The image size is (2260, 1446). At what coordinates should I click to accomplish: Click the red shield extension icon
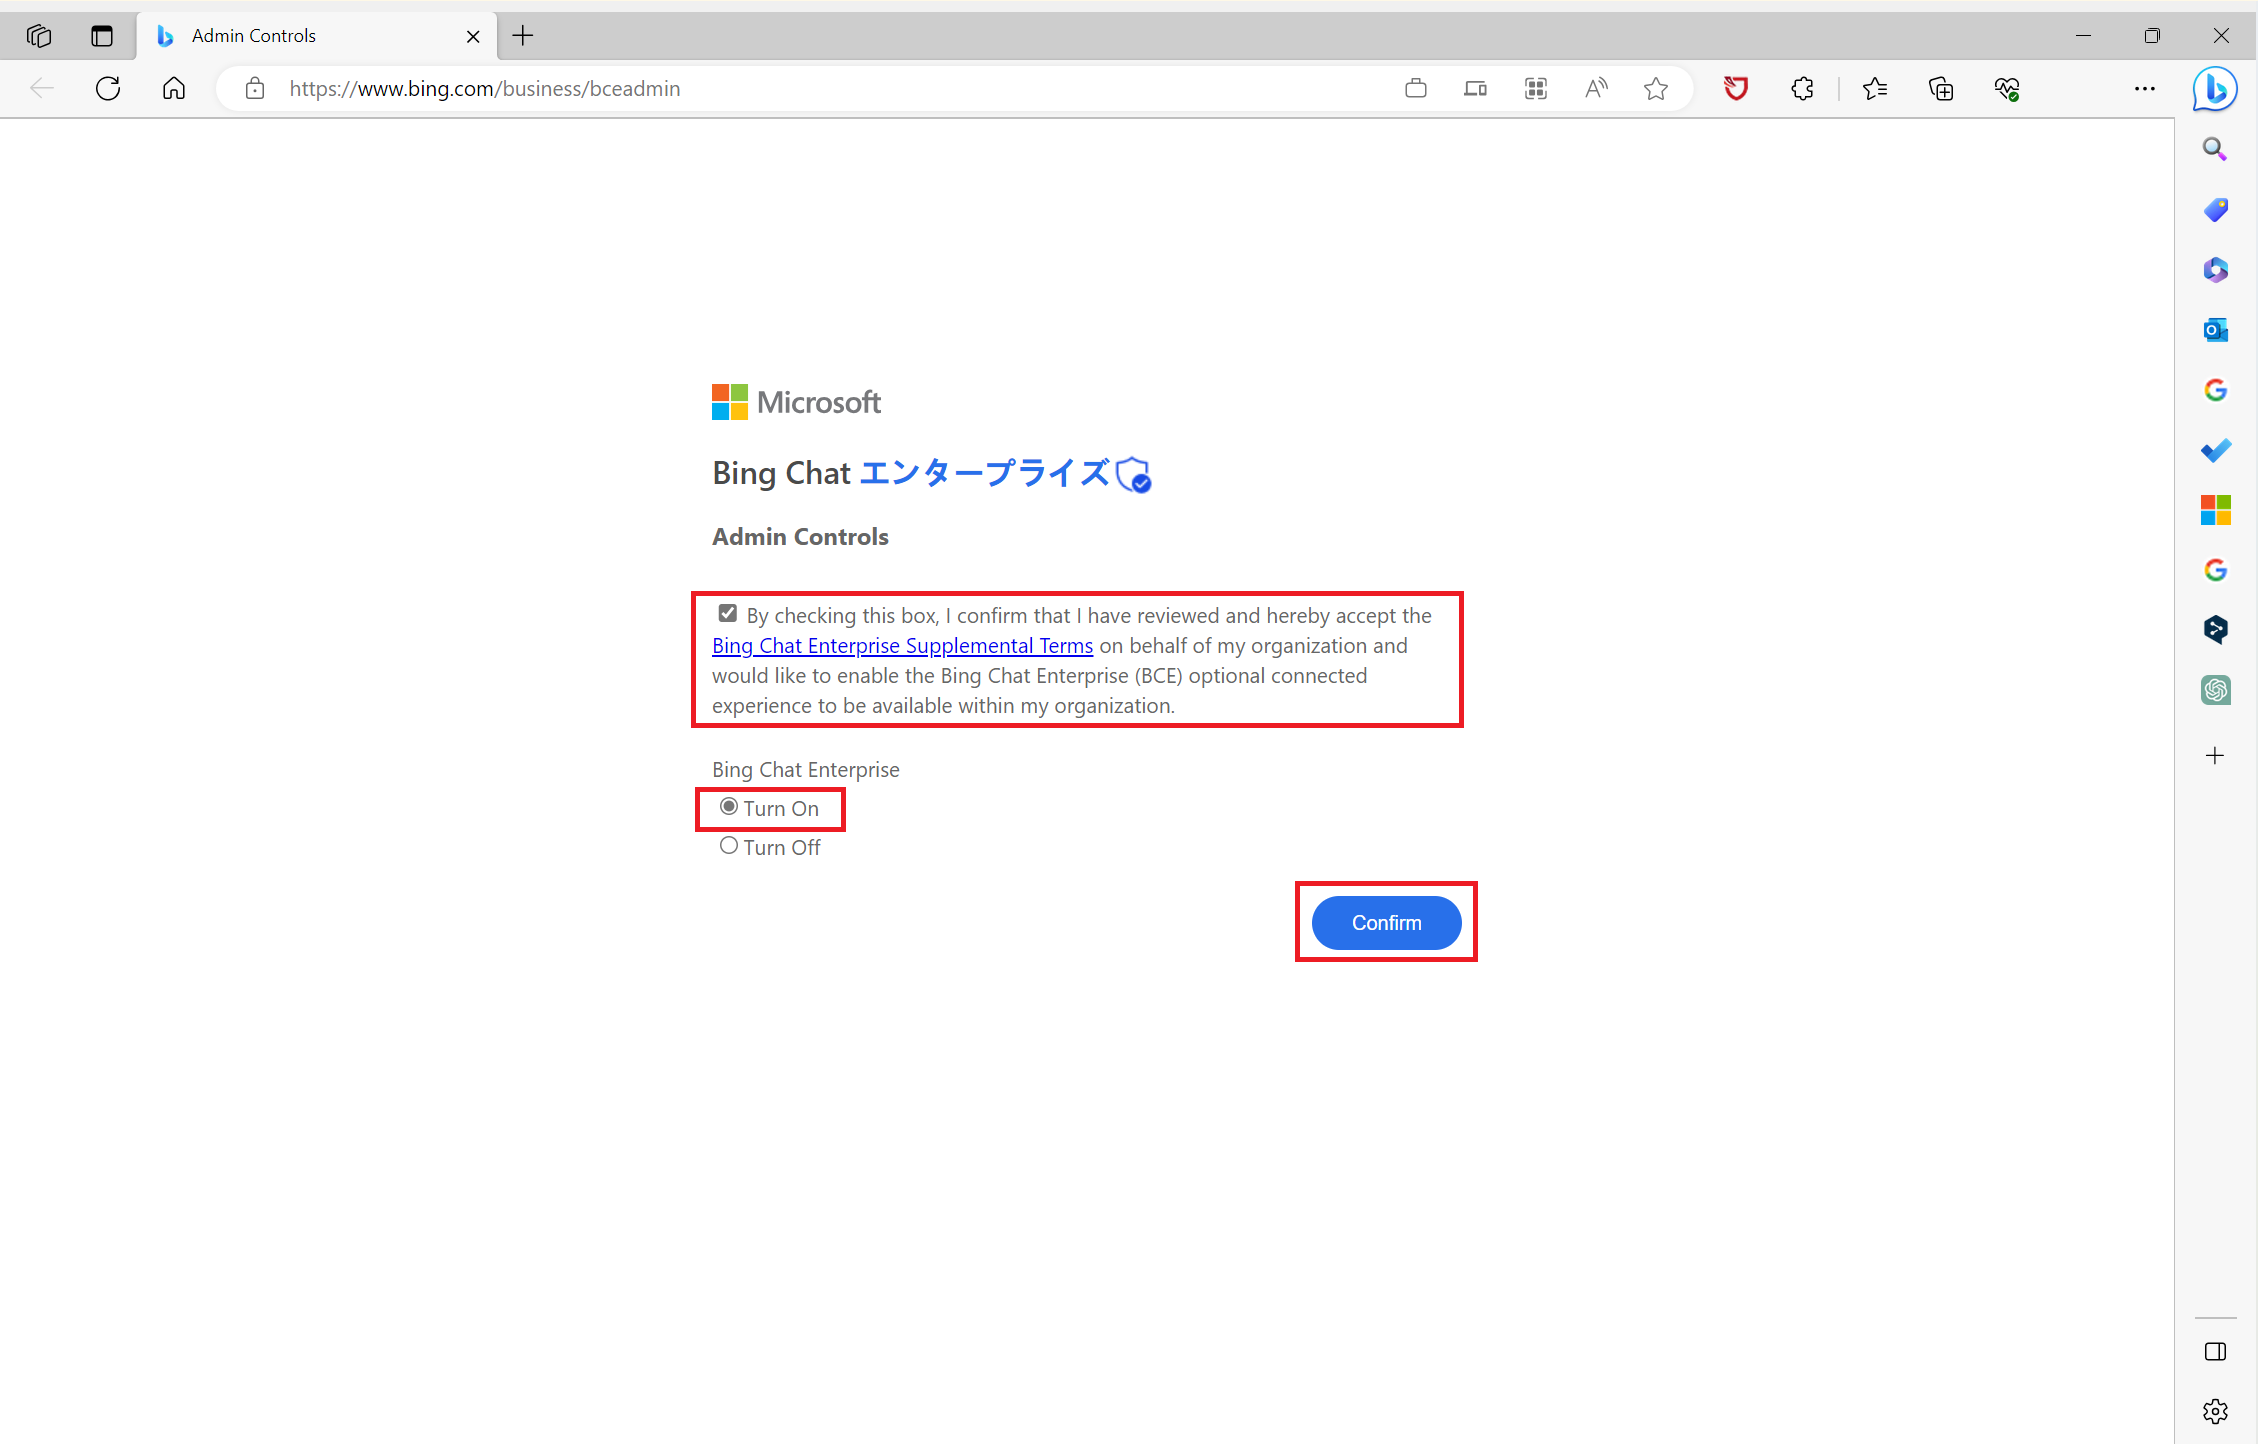1736,88
